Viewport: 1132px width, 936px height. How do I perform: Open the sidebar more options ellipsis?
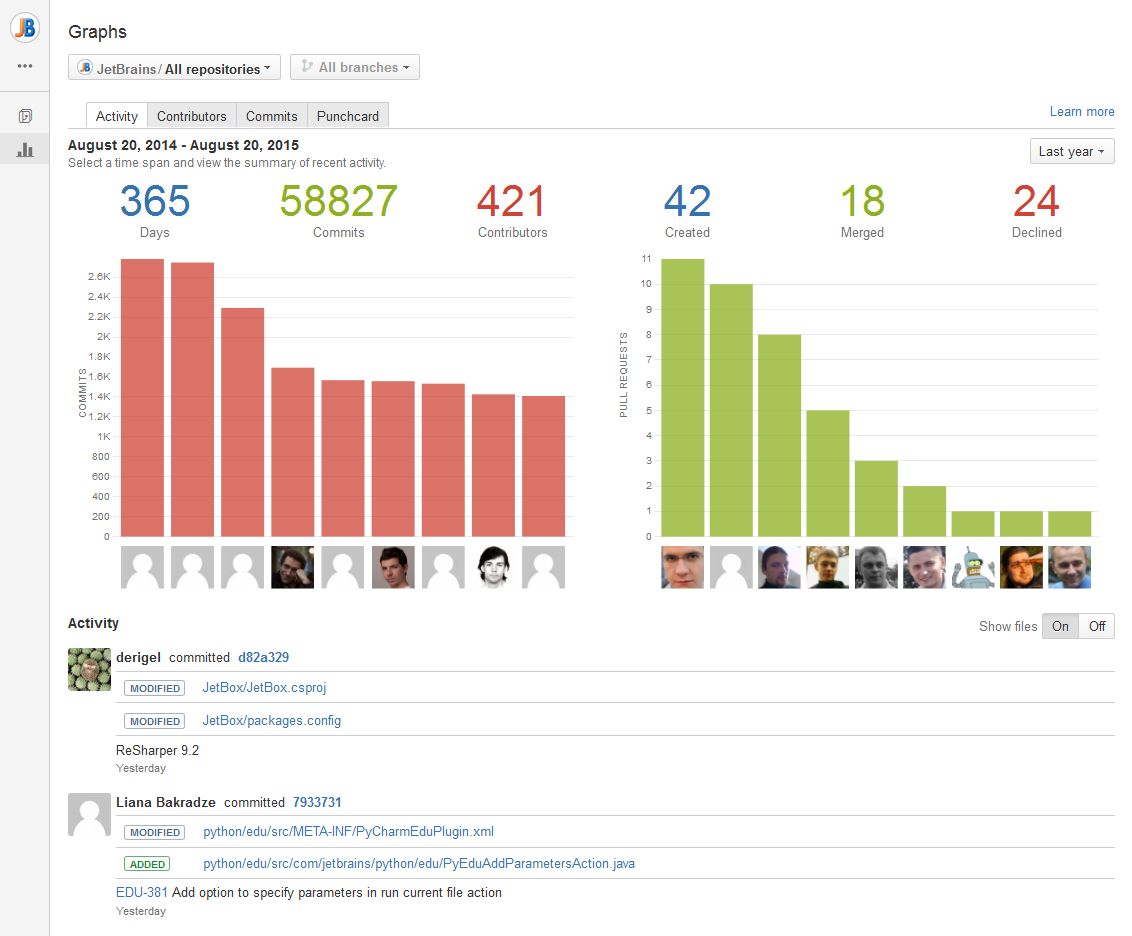point(25,66)
